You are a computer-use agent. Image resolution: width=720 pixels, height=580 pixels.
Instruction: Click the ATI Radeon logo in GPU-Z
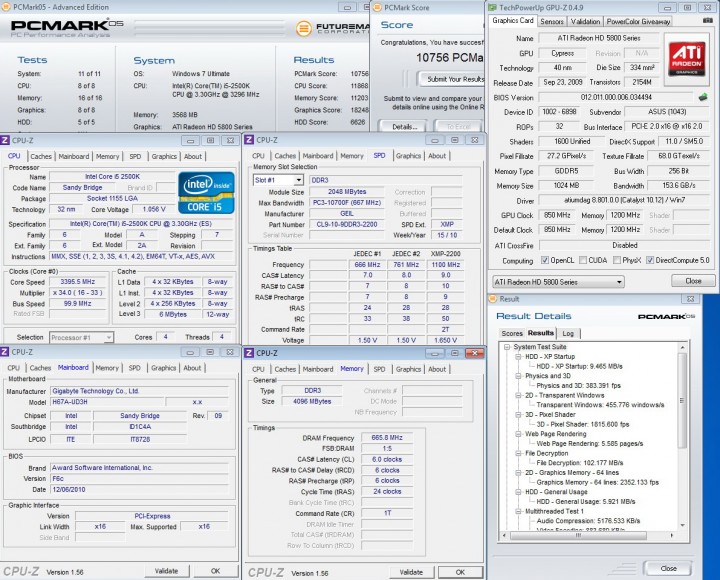(x=687, y=58)
